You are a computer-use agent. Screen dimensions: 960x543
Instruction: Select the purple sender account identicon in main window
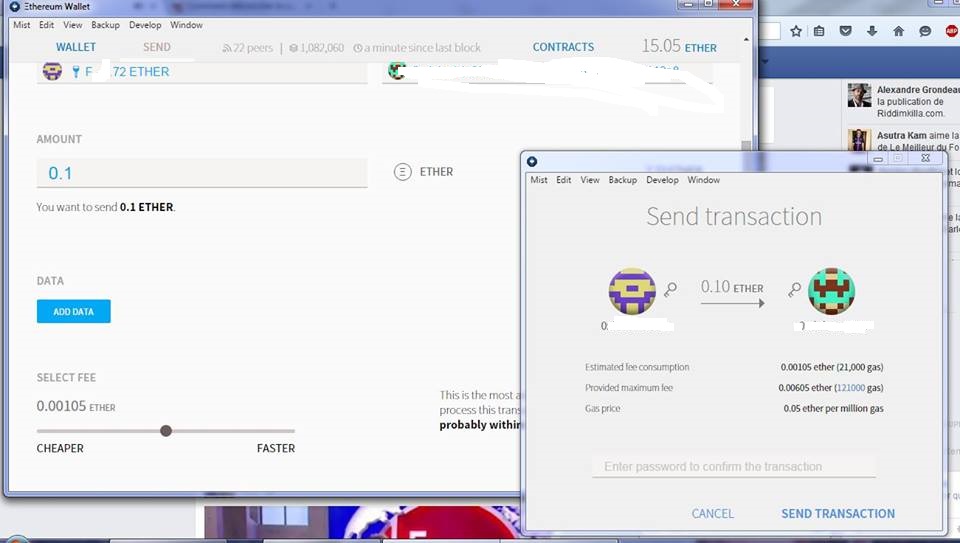tap(52, 71)
